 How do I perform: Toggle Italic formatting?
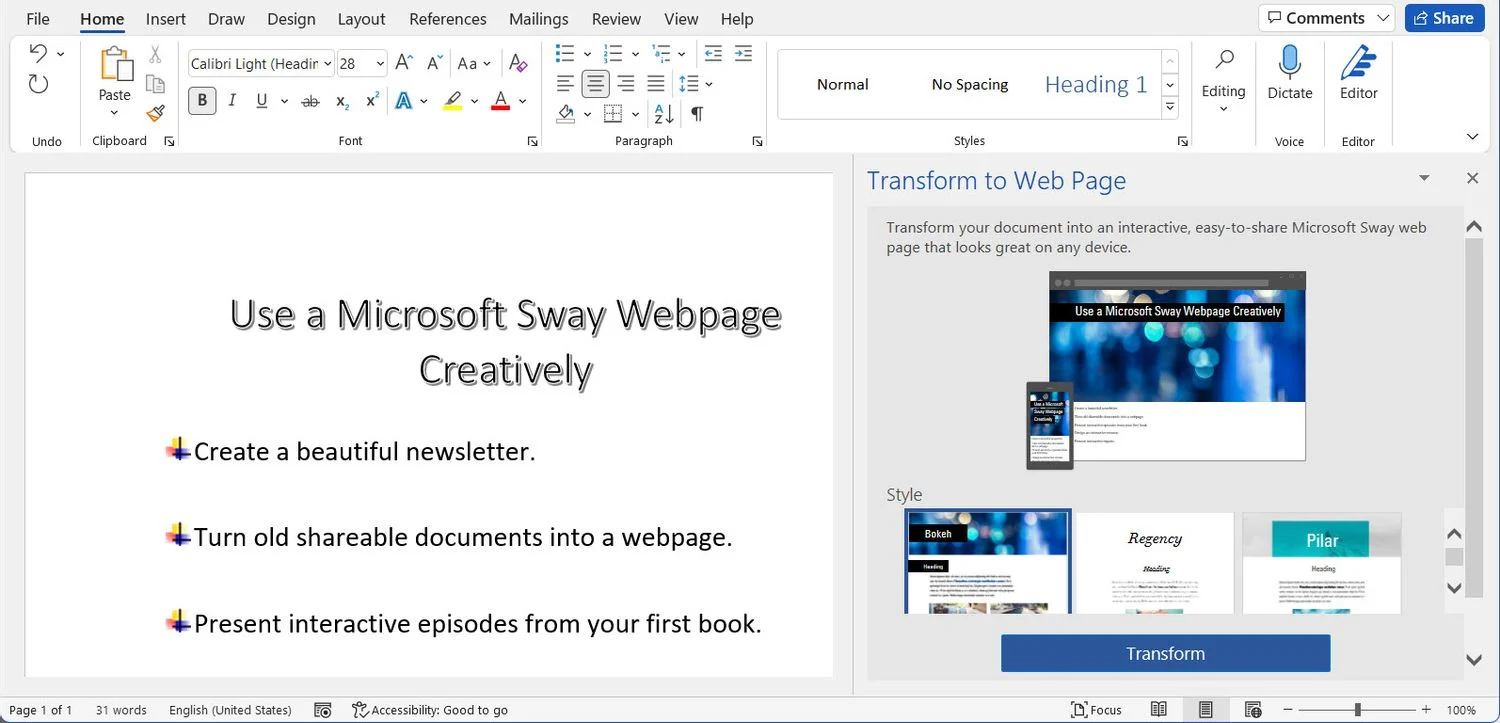[232, 101]
